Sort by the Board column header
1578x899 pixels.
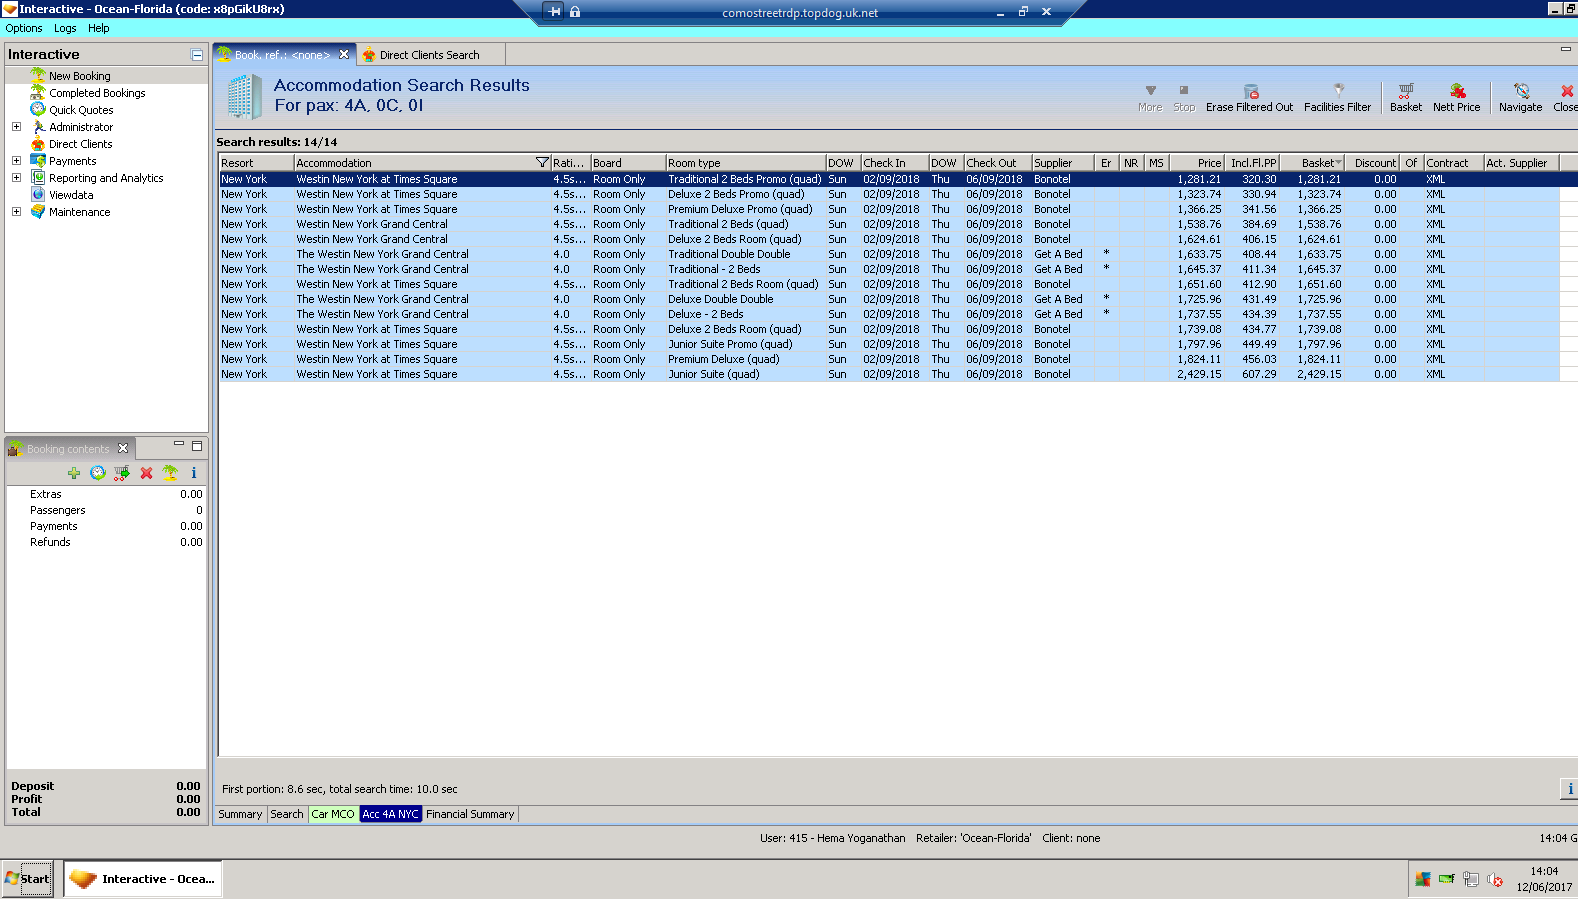coord(628,163)
